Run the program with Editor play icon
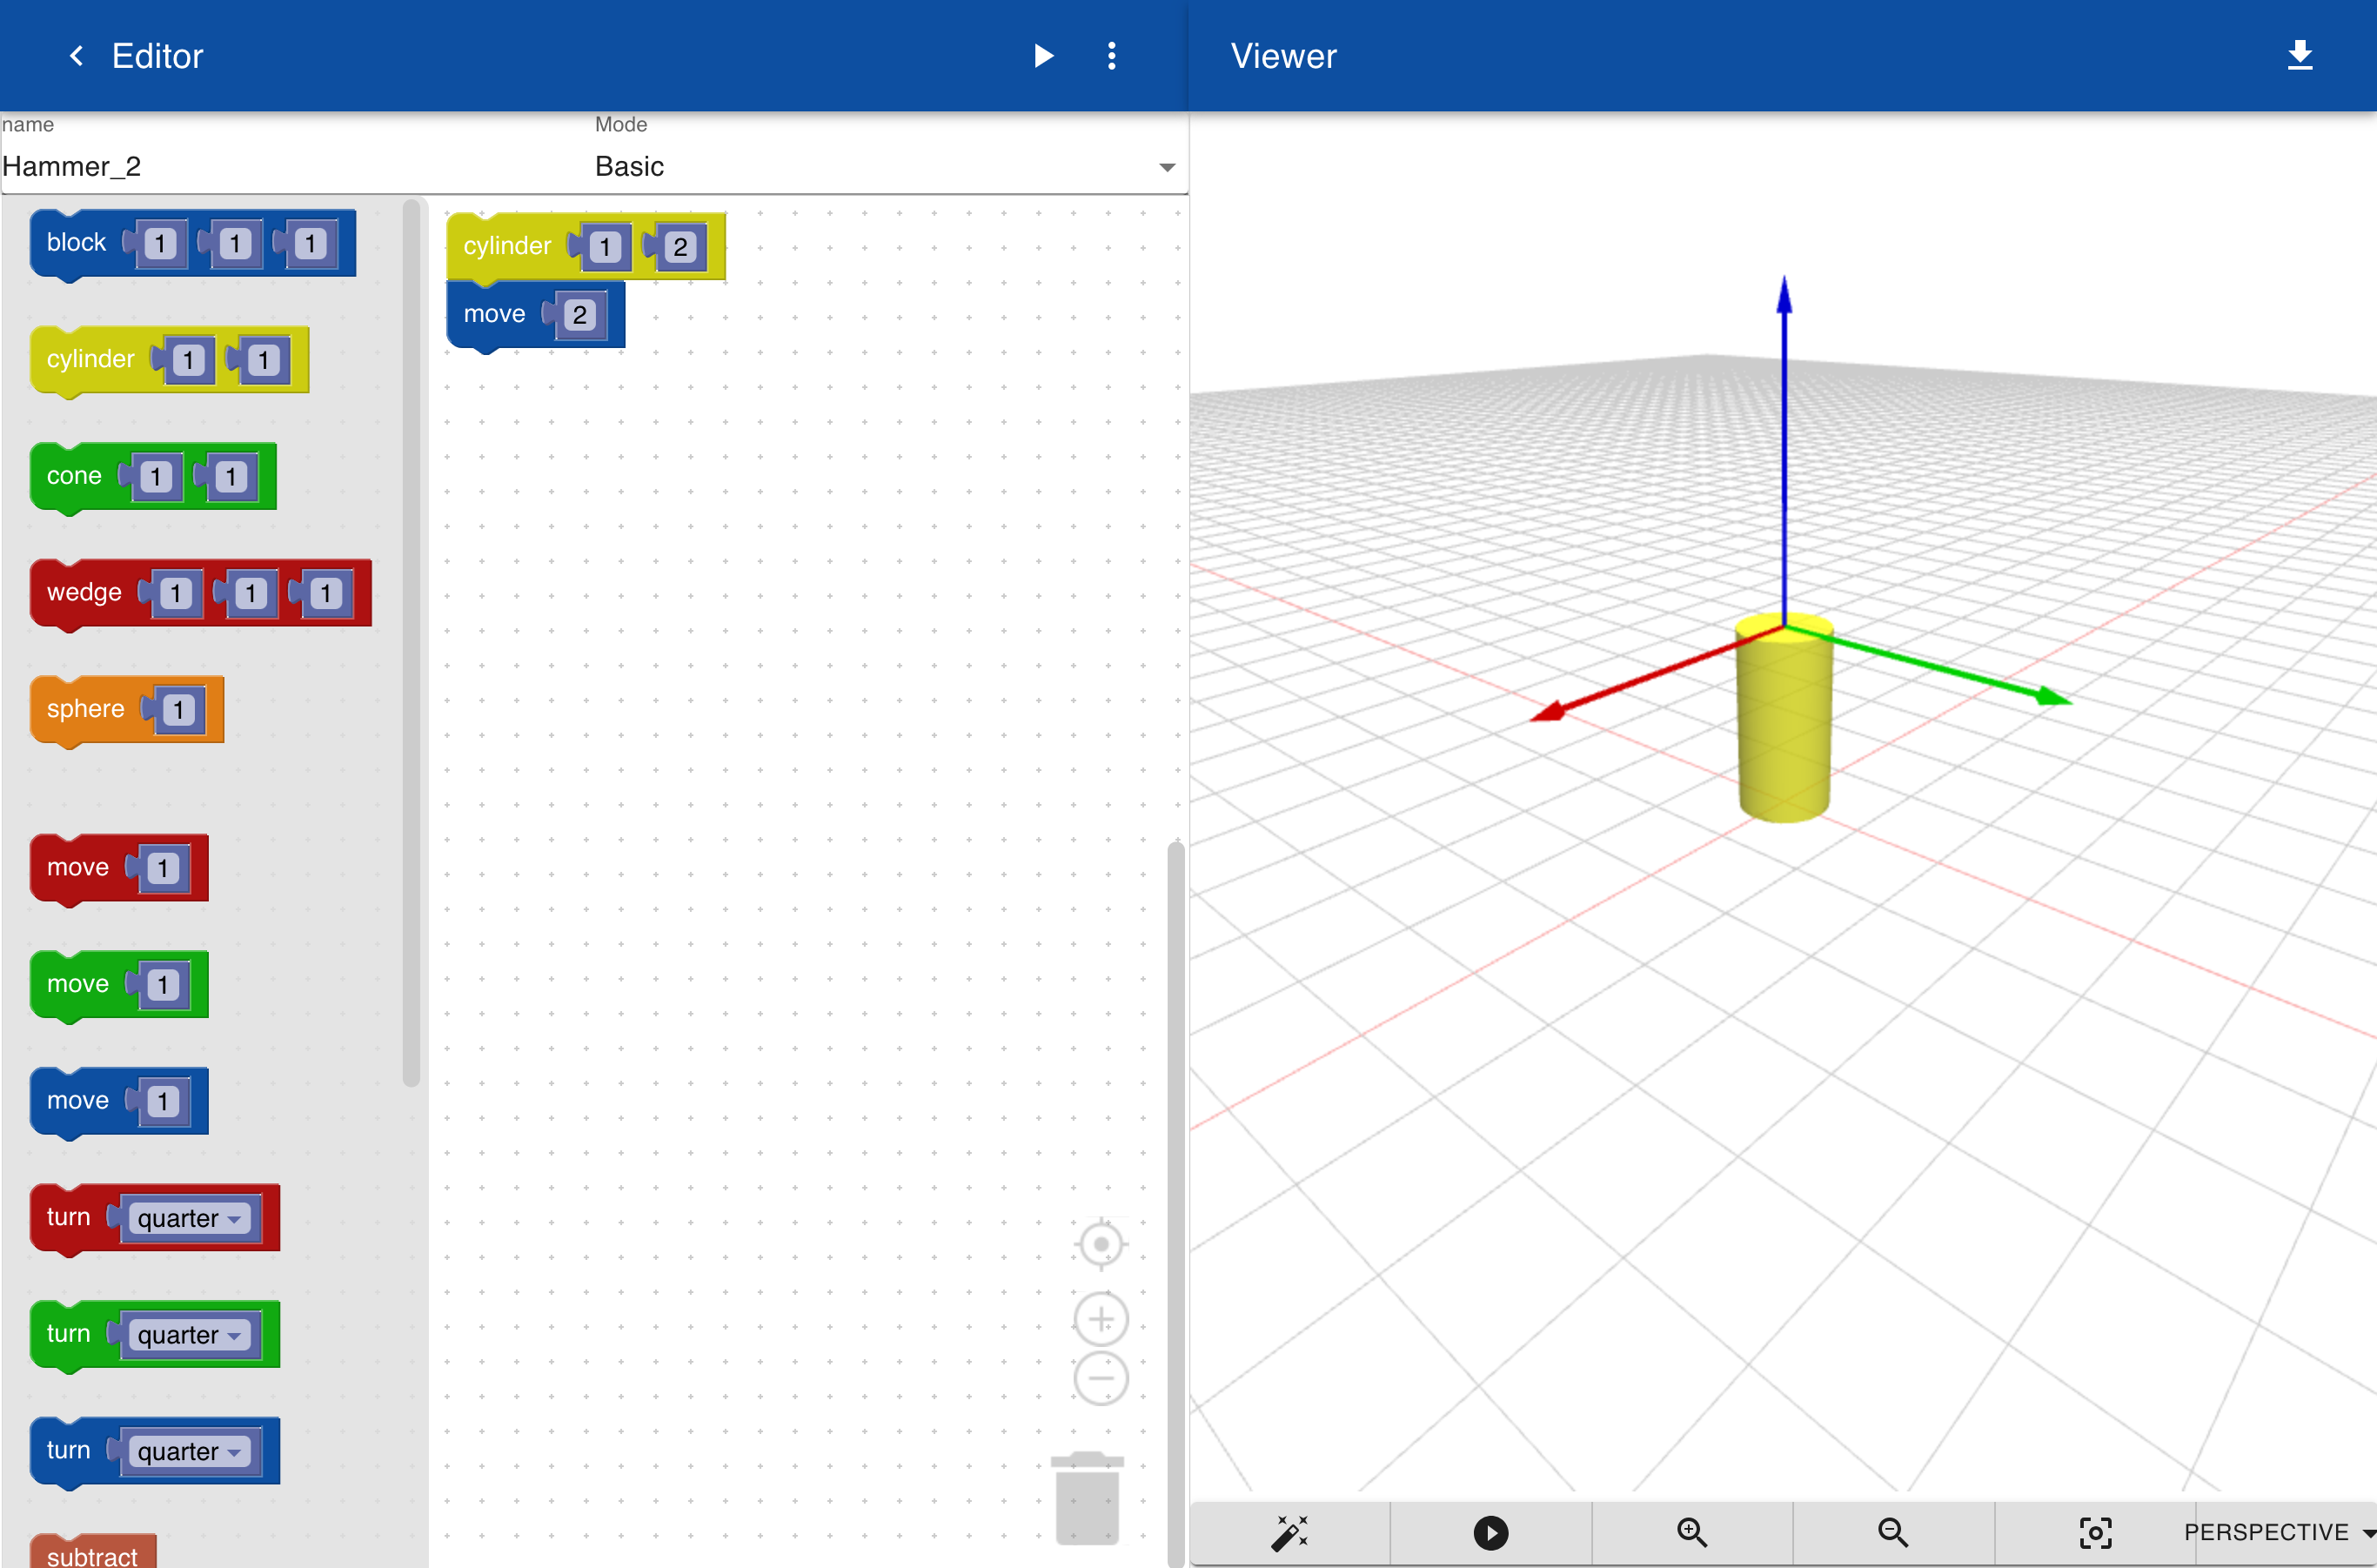 [x=1043, y=56]
